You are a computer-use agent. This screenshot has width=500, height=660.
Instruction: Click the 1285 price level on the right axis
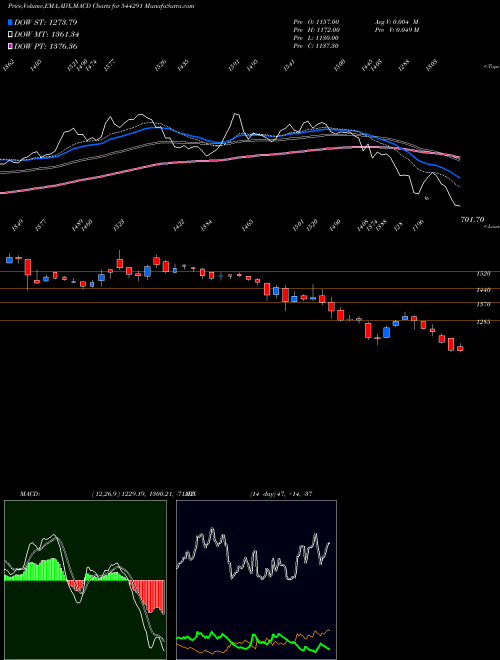(x=484, y=322)
